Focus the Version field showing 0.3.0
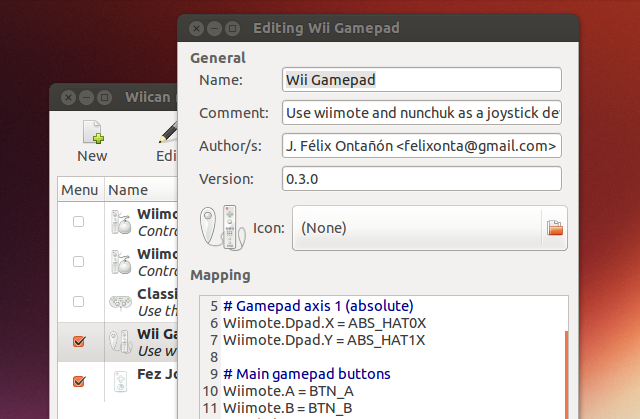Viewport: 640px width, 419px height. [422, 179]
